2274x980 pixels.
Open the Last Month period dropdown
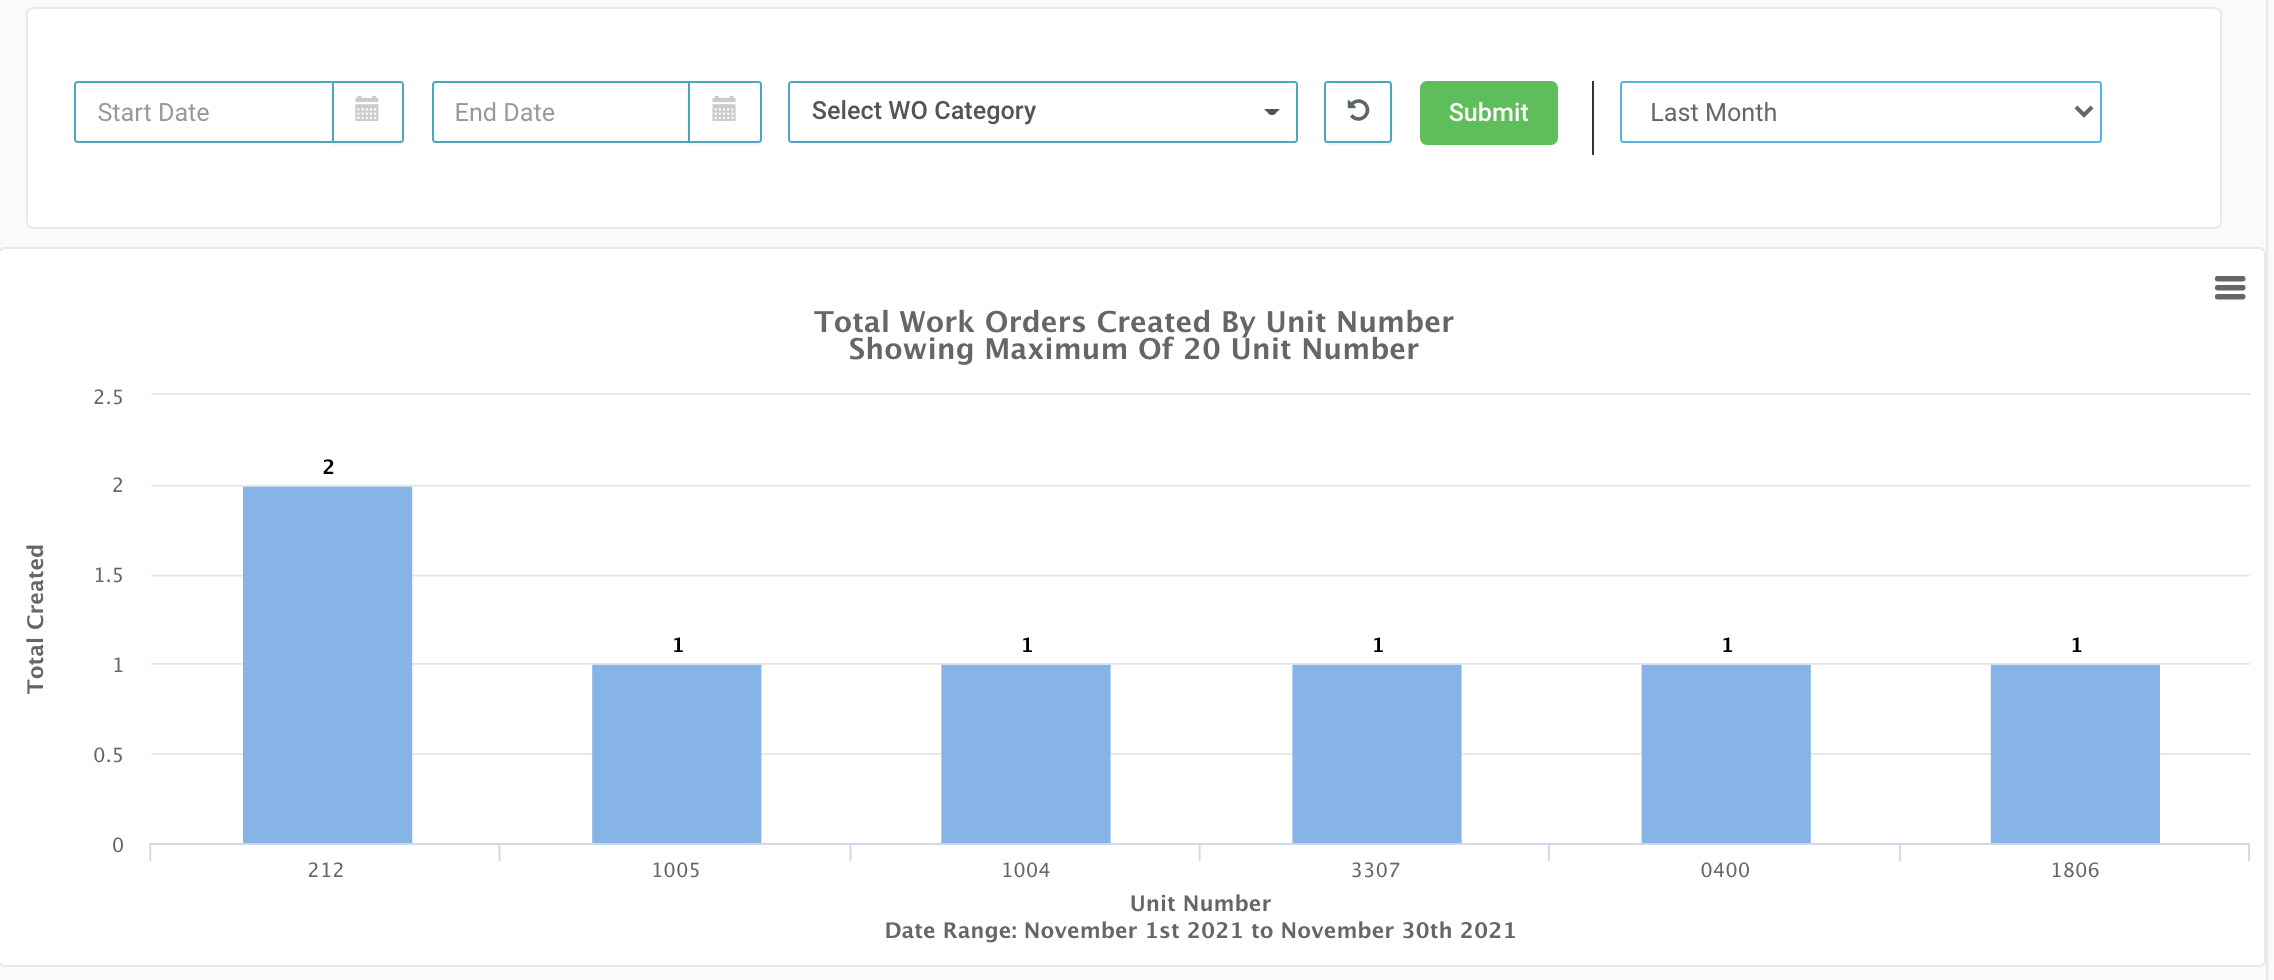[1859, 112]
